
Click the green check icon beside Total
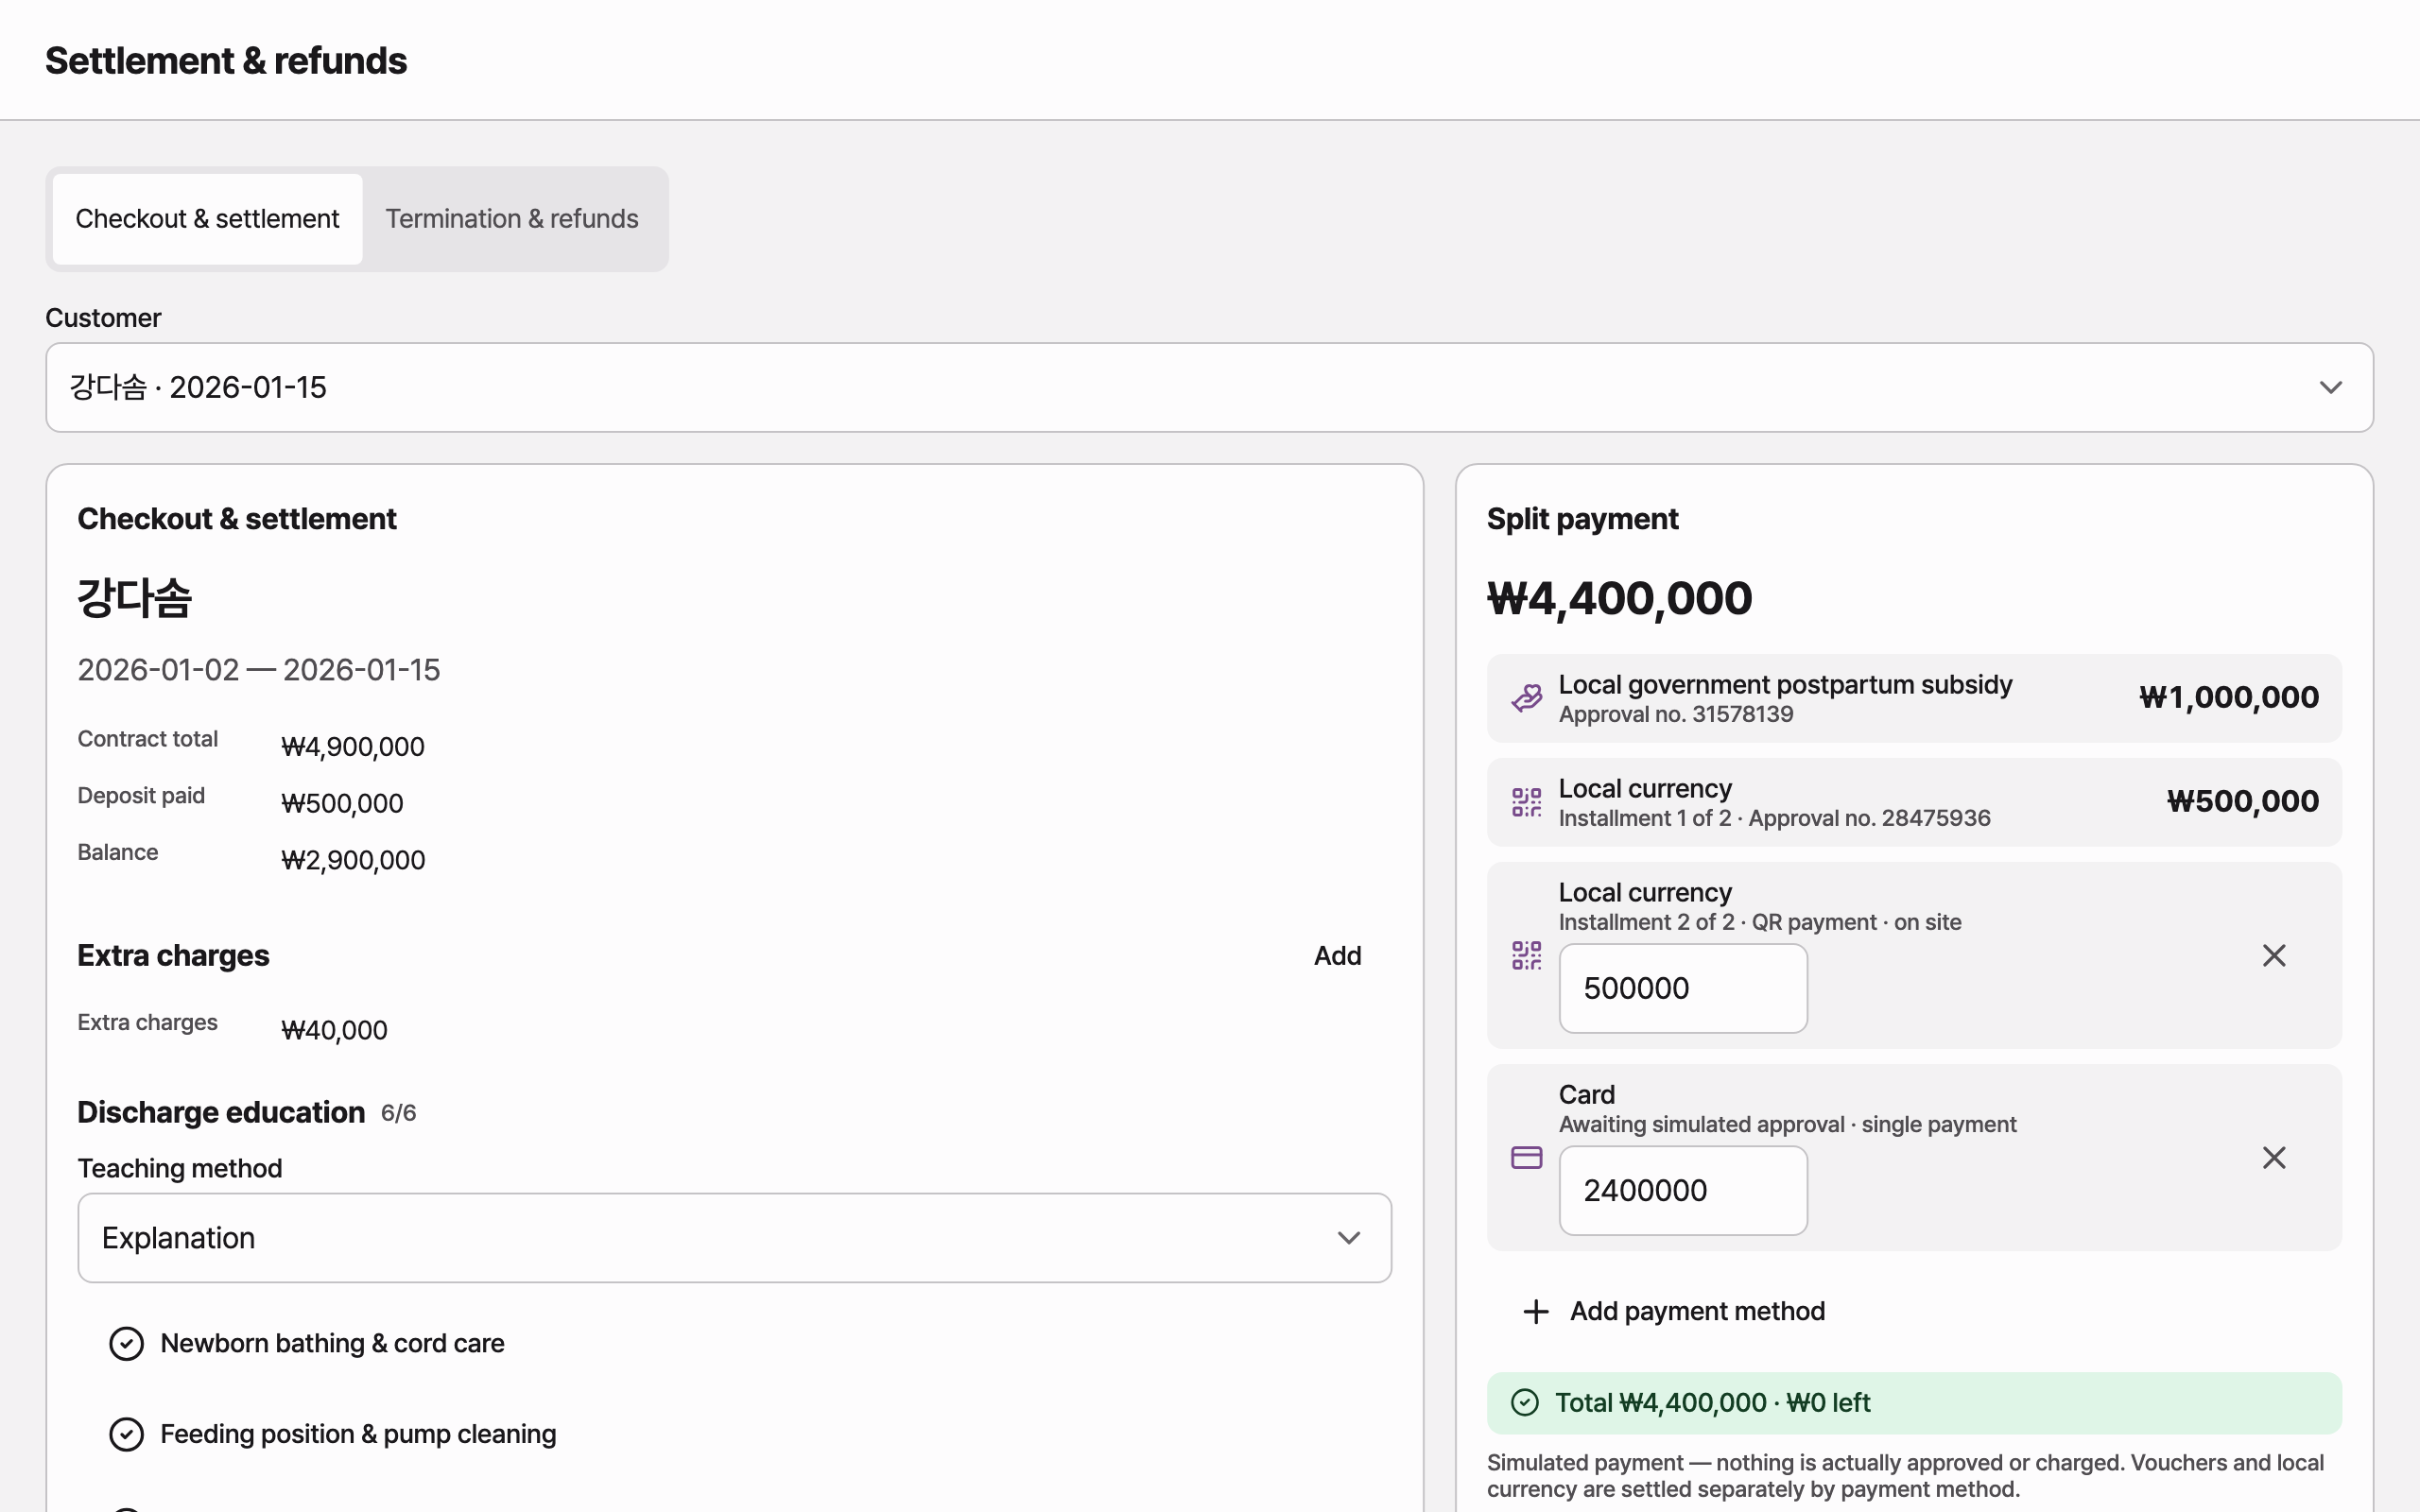click(1525, 1402)
